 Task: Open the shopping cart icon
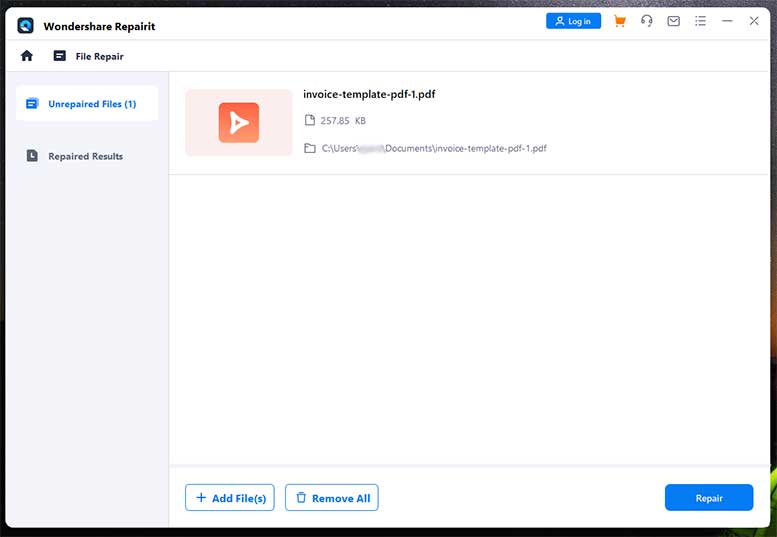click(x=619, y=21)
